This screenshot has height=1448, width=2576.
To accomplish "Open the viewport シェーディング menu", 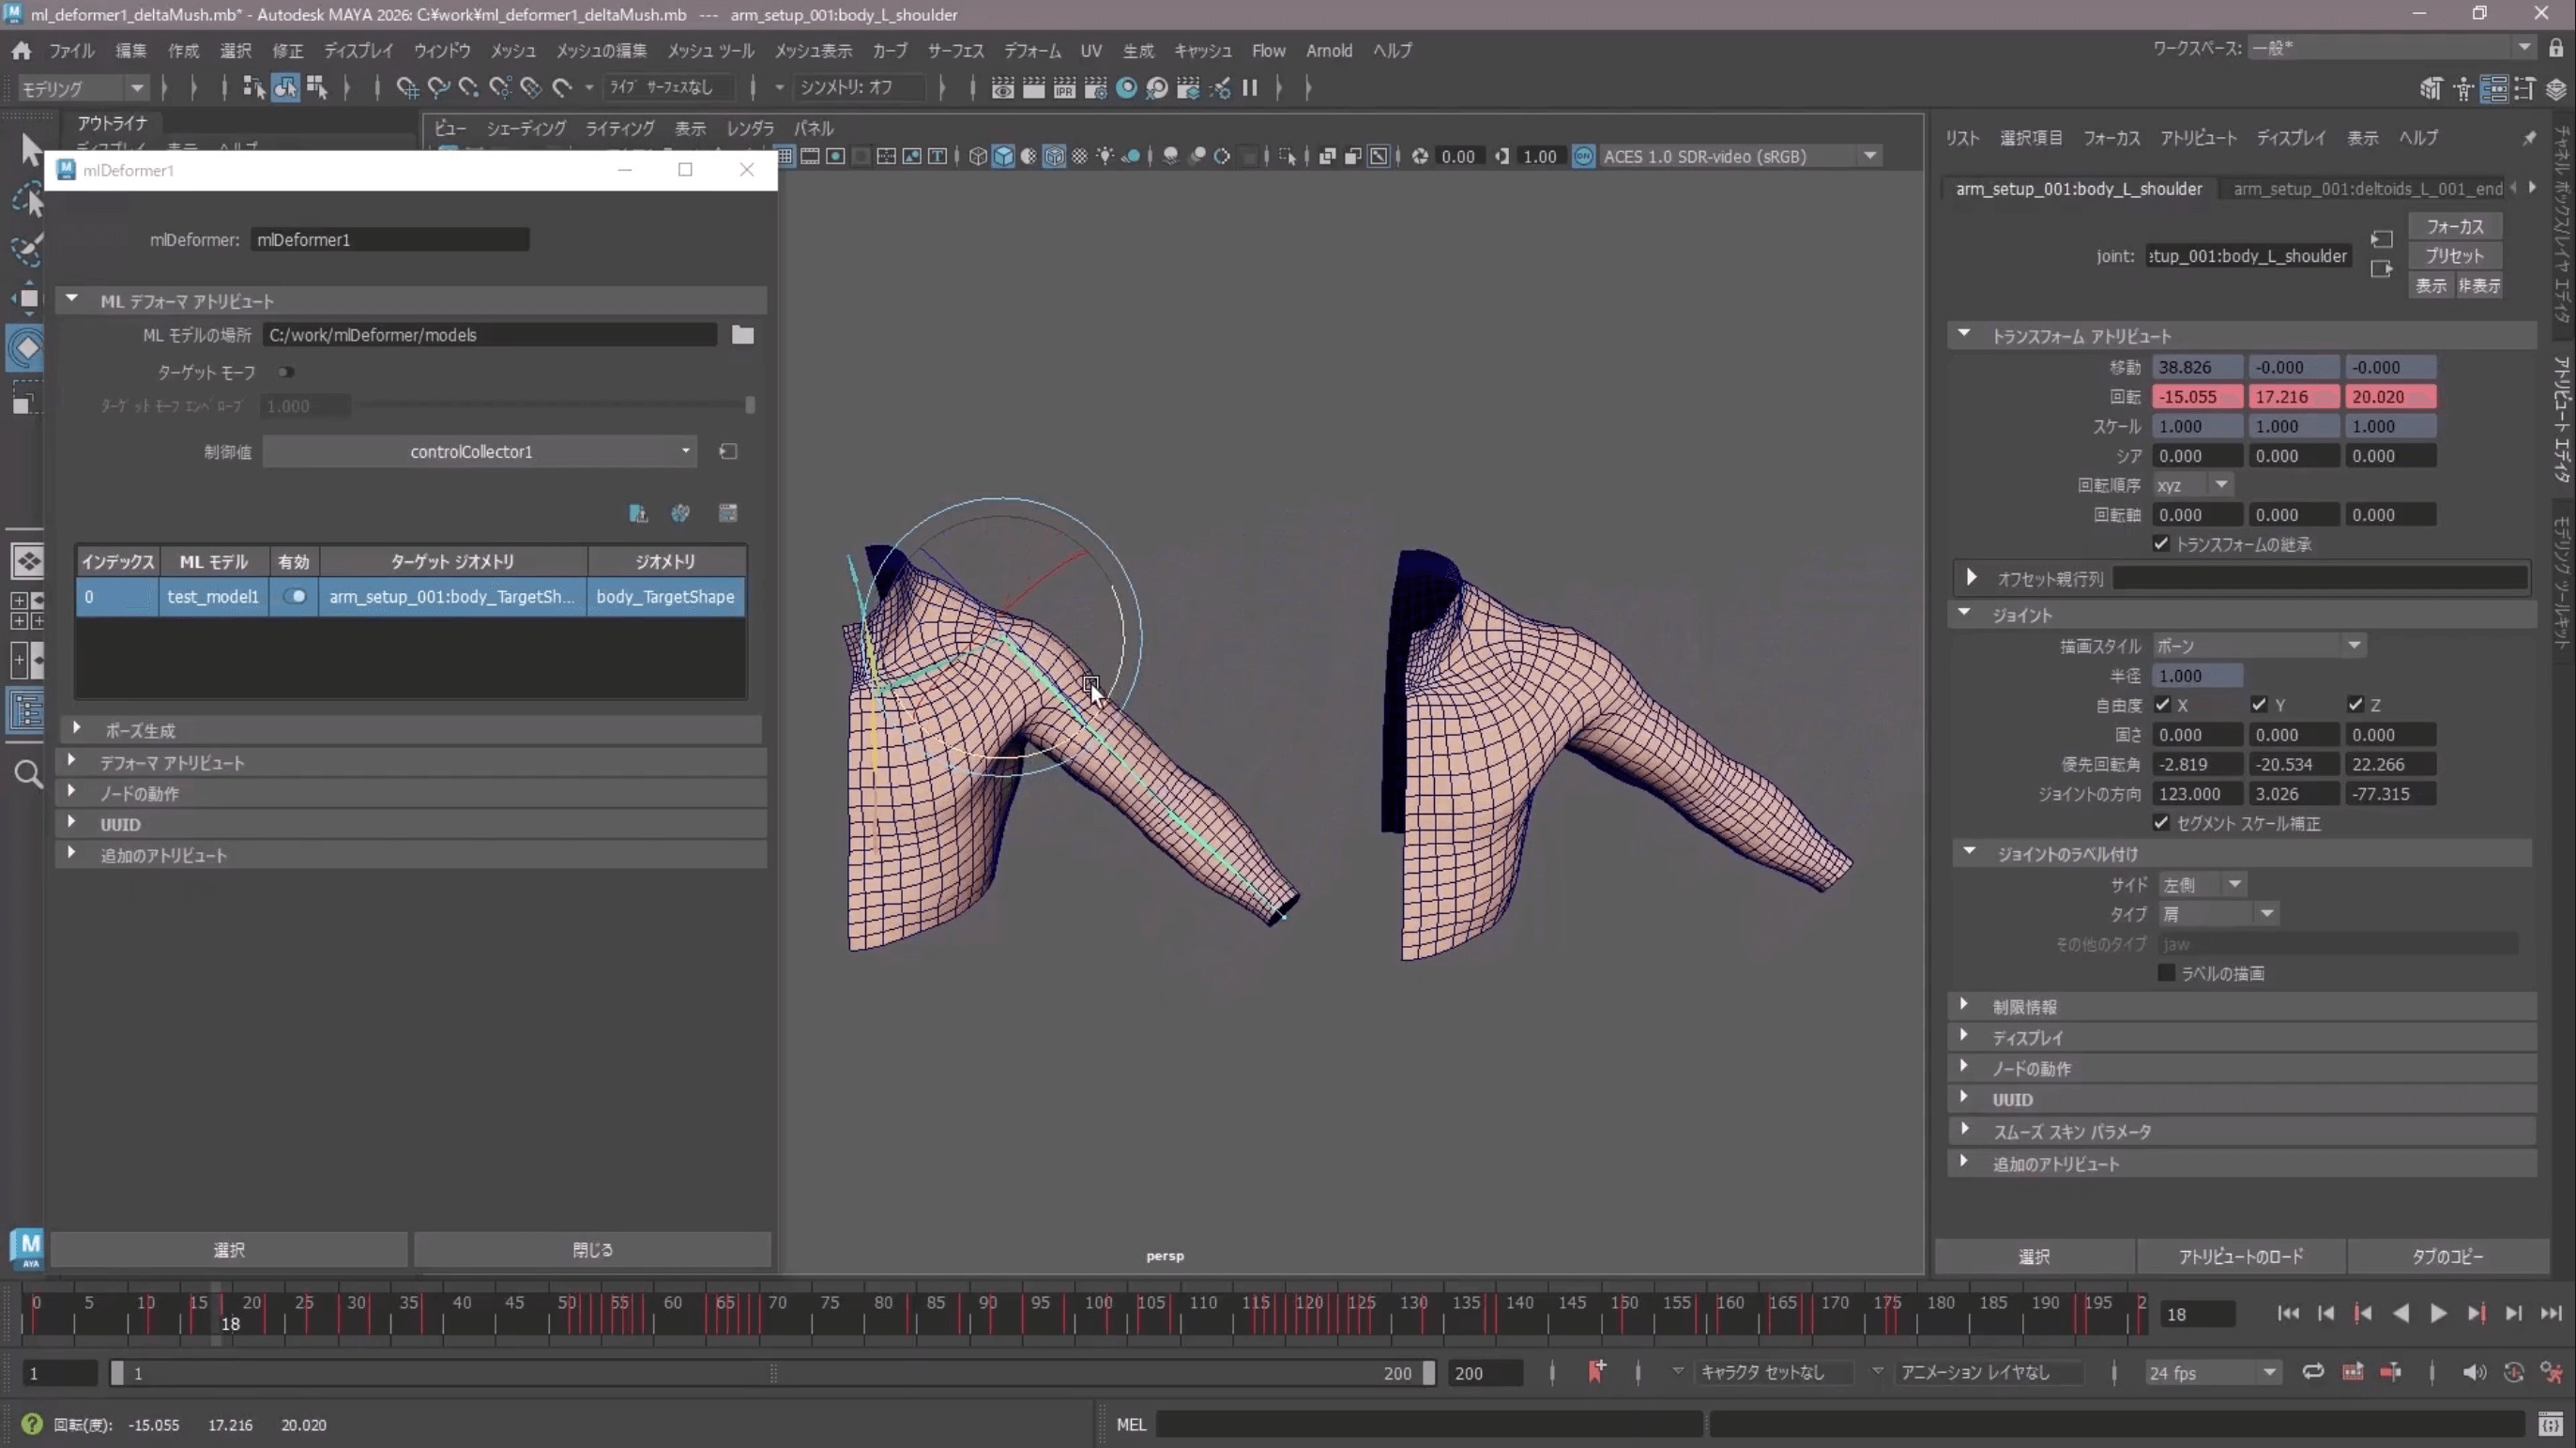I will coord(526,128).
